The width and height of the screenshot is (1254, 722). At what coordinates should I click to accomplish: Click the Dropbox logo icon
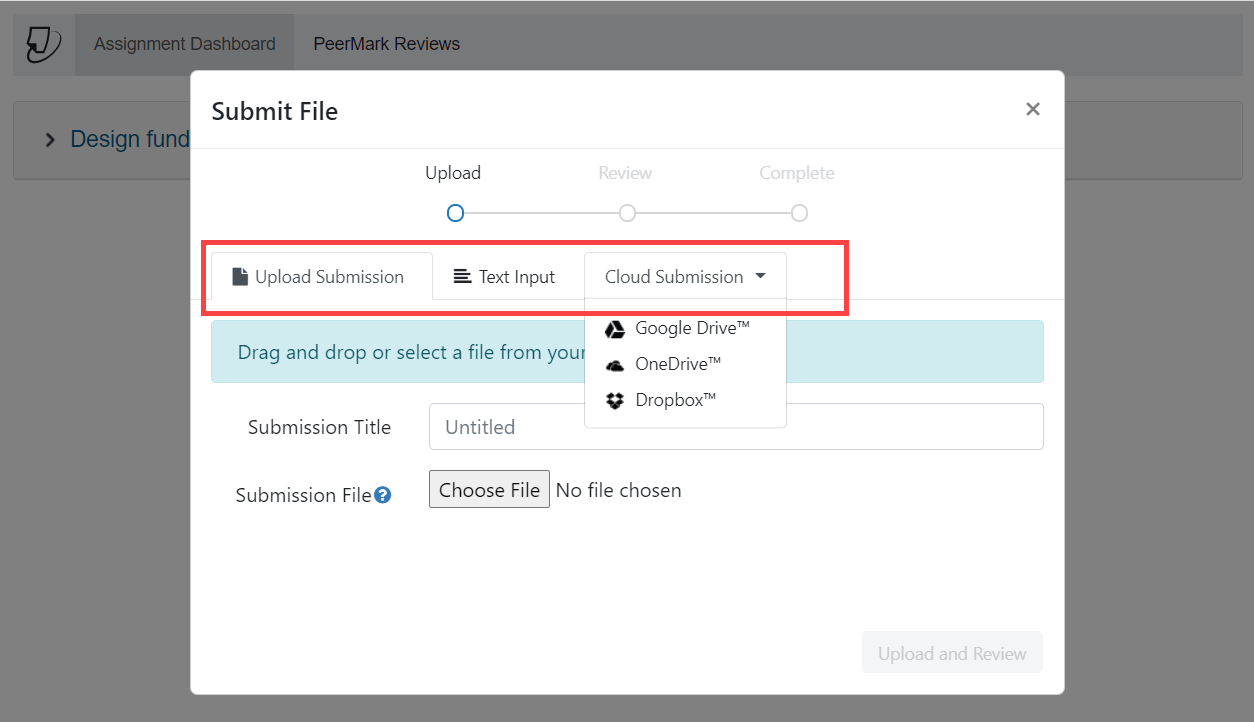pos(615,401)
